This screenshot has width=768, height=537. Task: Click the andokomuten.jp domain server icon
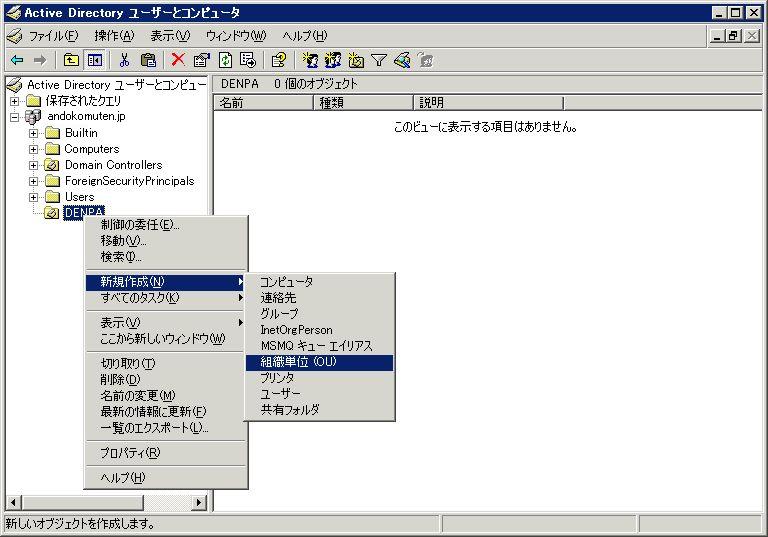click(33, 117)
